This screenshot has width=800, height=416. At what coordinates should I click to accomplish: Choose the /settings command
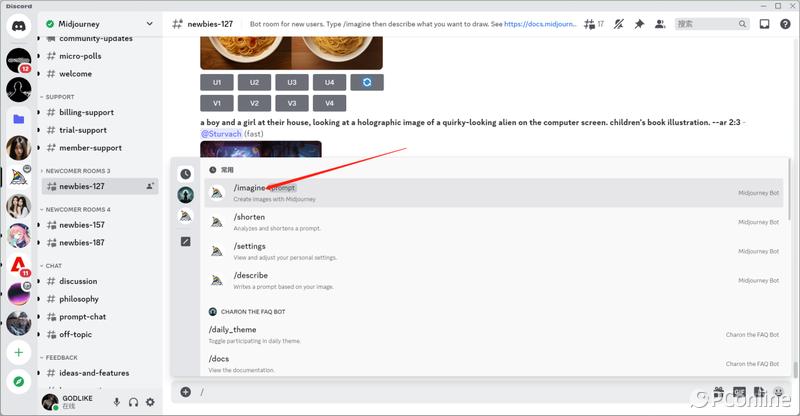click(493, 251)
